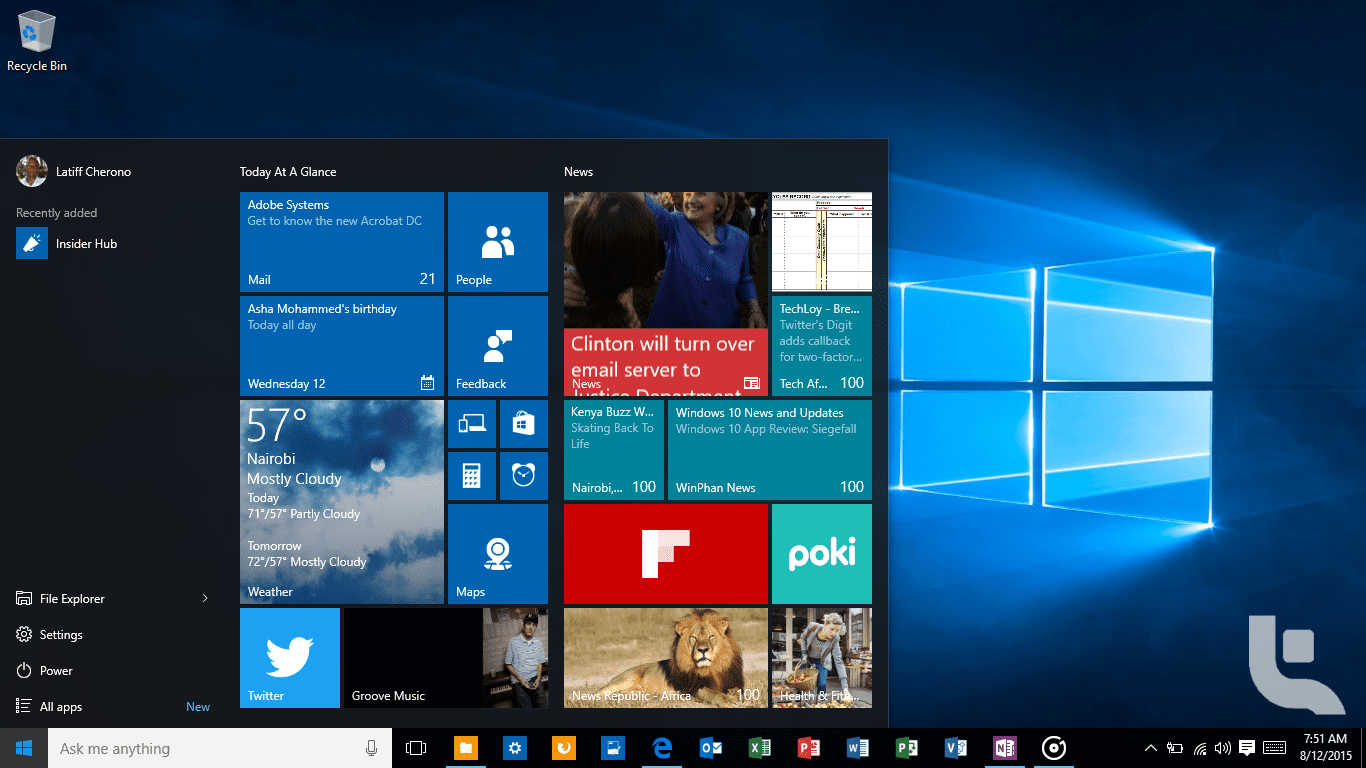The width and height of the screenshot is (1366, 768).
Task: Open the Alarms & Clock tile
Action: pyautogui.click(x=524, y=476)
